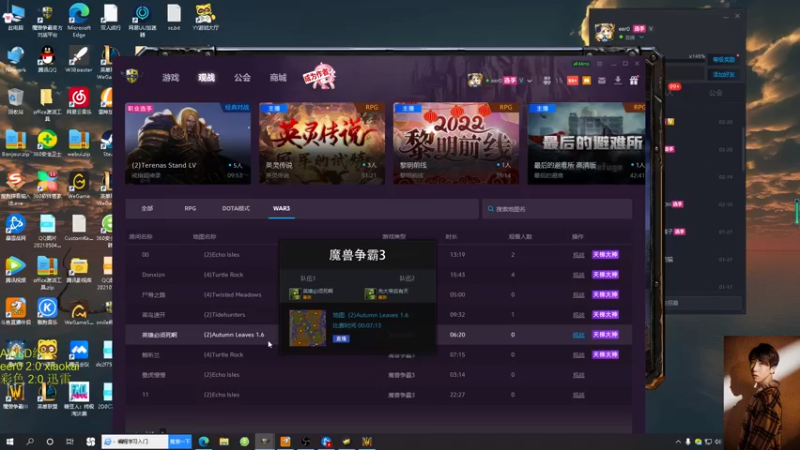Click 天梯大神 badge in 07:15 Turtle Rock row
800x450 pixels.
coord(605,355)
